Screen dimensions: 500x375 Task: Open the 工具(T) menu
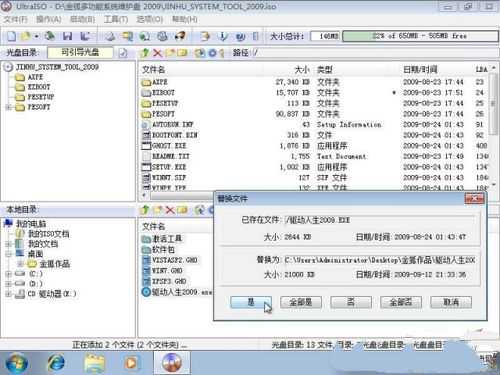click(x=116, y=19)
